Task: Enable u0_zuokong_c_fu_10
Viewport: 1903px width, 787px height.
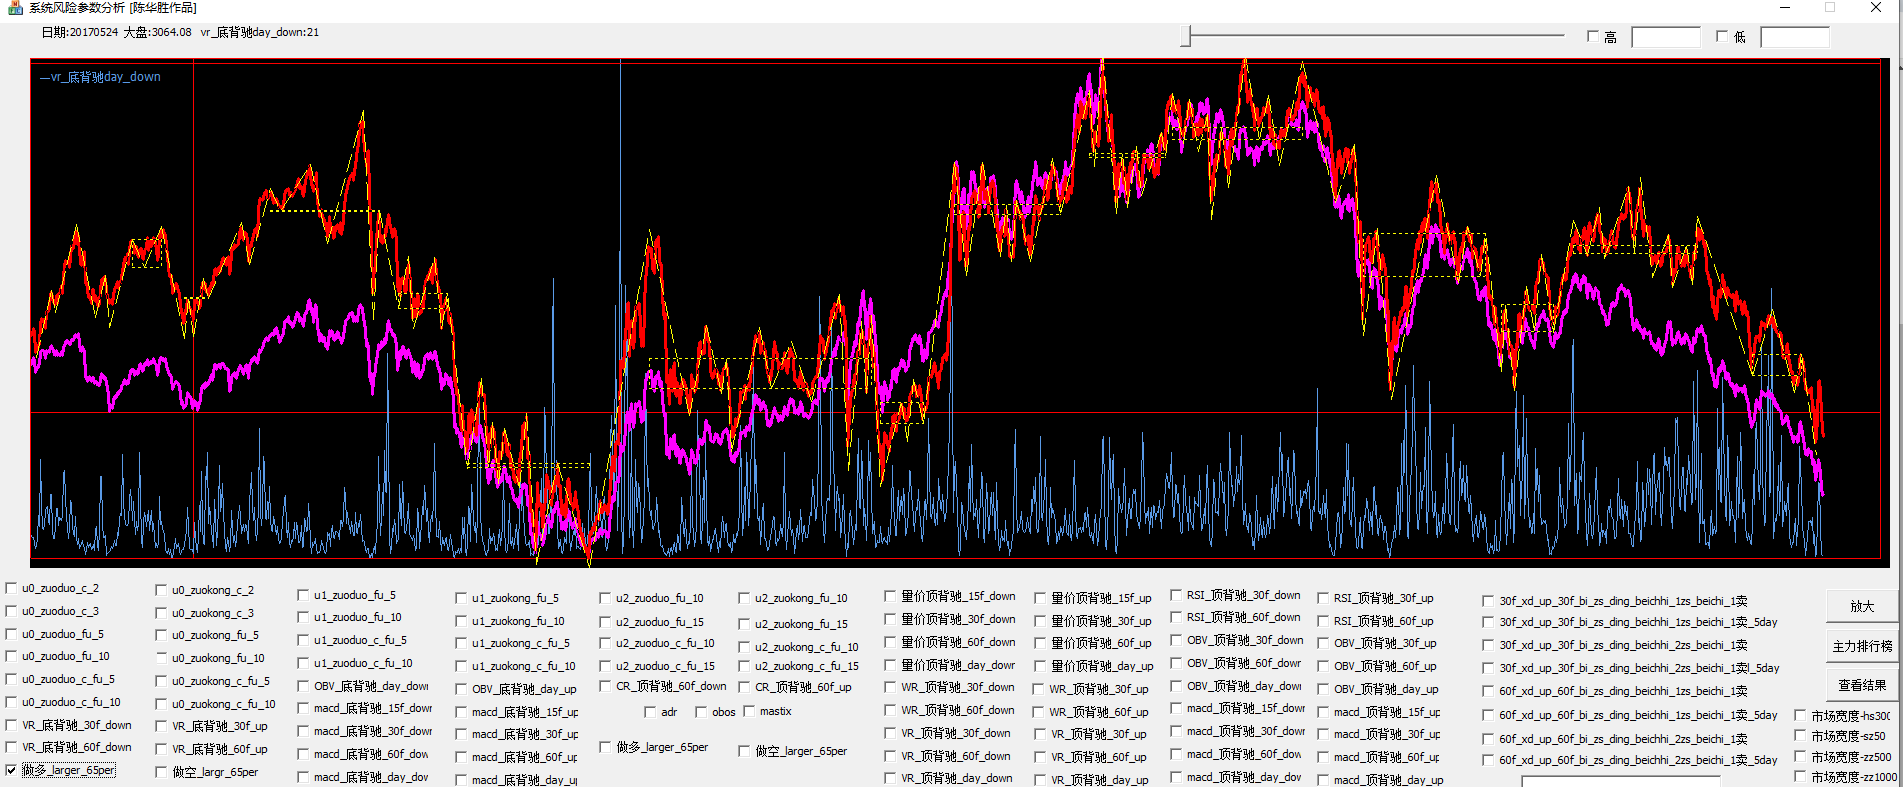Action: pos(161,704)
